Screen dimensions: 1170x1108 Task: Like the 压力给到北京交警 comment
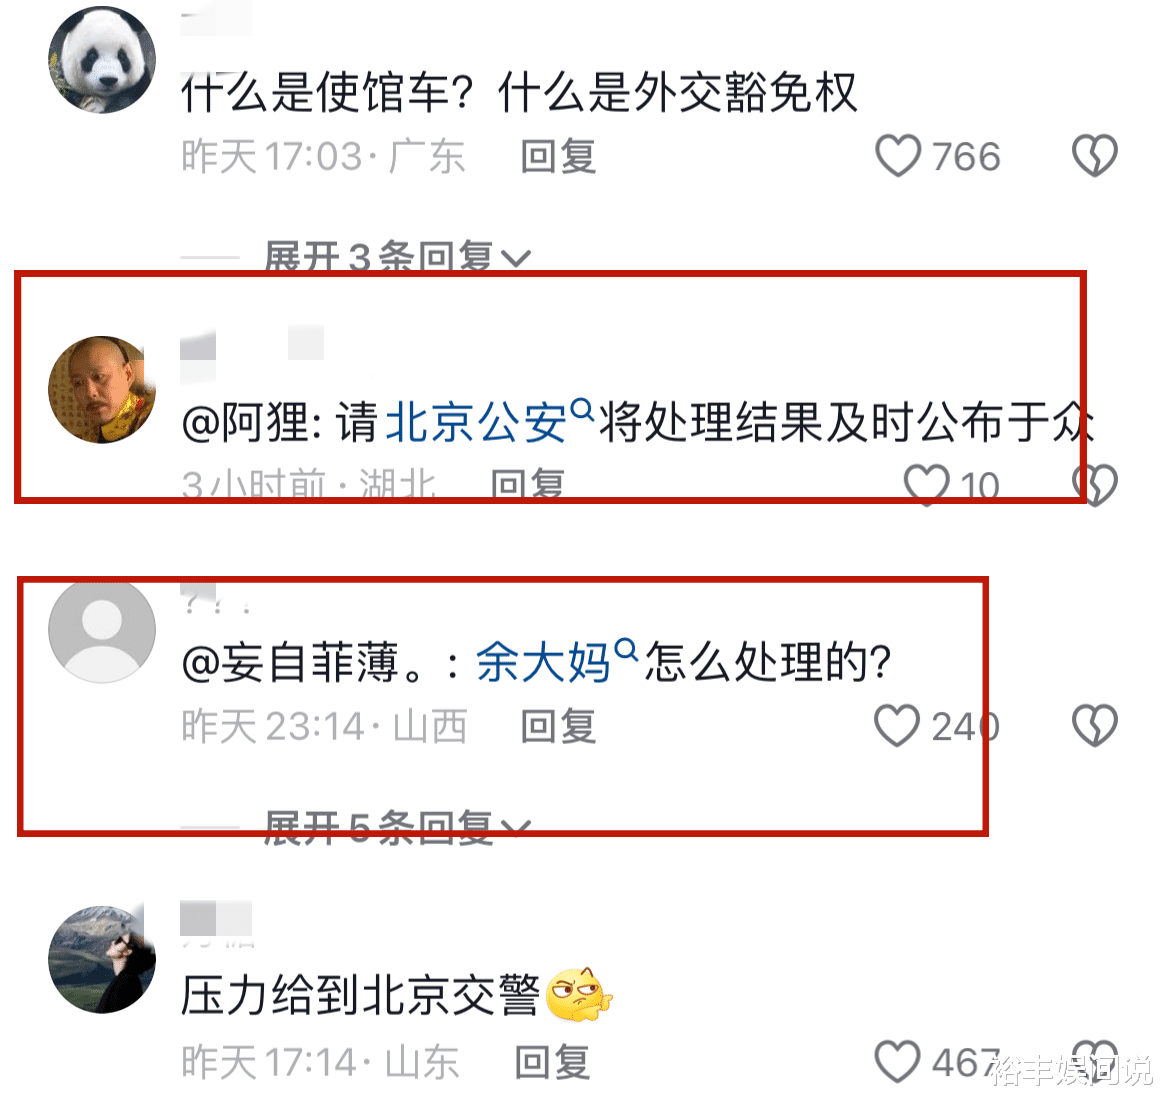(897, 1061)
